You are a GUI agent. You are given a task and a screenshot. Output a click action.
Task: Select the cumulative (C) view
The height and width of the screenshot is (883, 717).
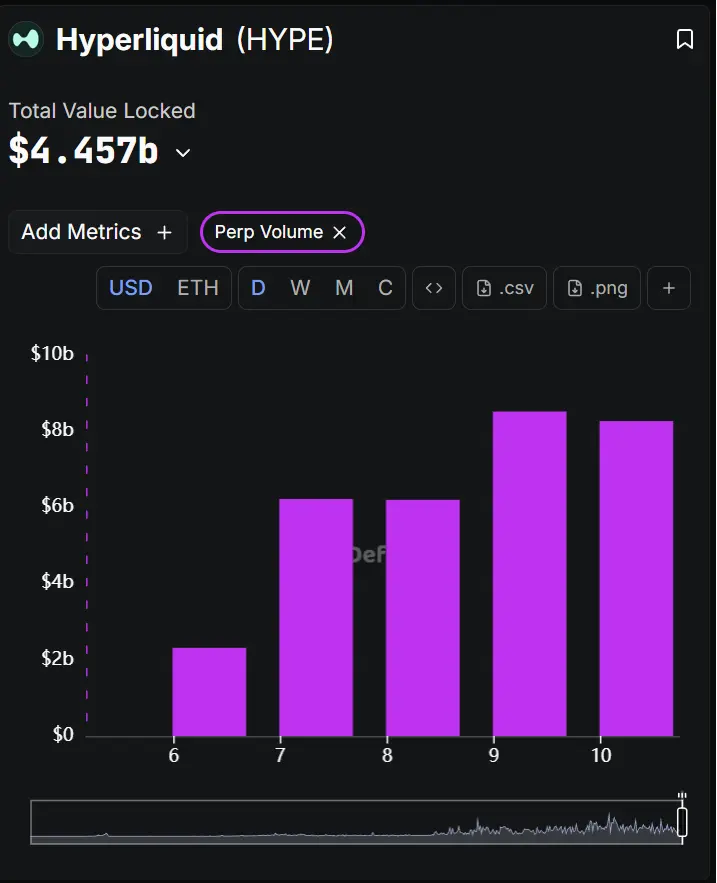click(x=385, y=288)
